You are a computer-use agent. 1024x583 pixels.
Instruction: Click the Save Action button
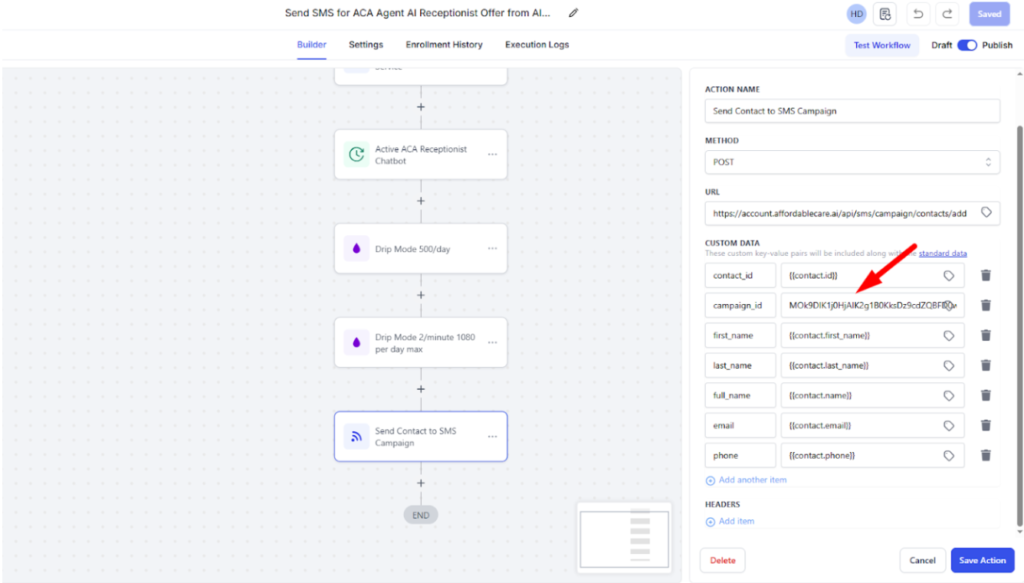tap(982, 560)
